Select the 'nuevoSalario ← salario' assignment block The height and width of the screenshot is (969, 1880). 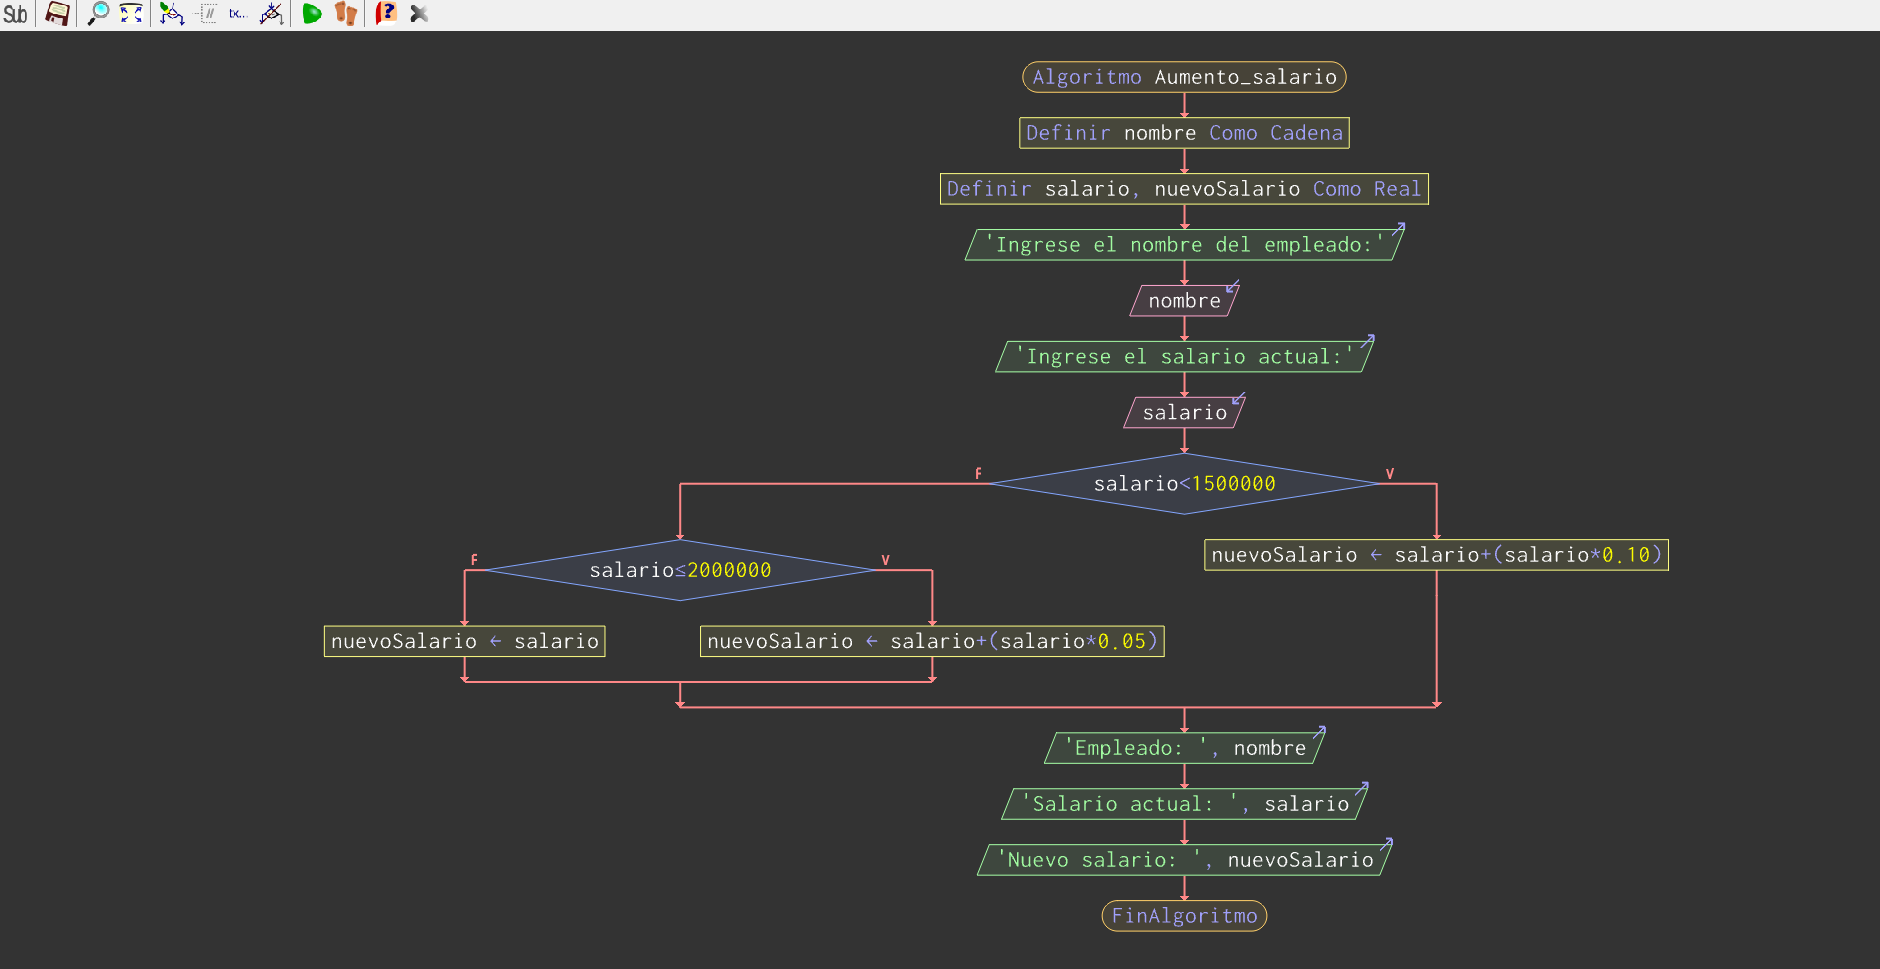[x=464, y=641]
